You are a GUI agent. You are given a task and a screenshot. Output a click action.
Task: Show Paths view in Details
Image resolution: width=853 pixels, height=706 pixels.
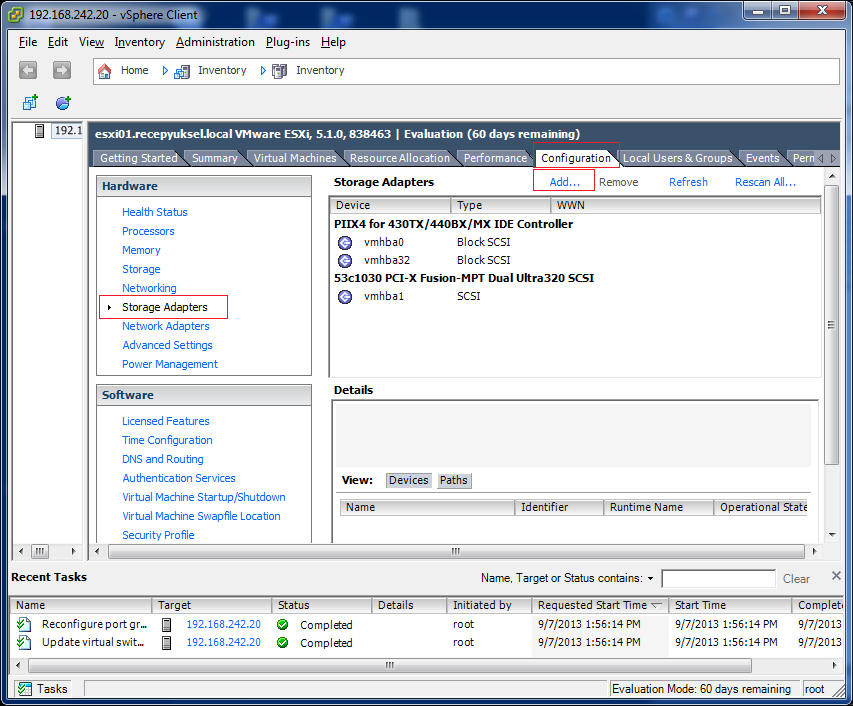(454, 480)
